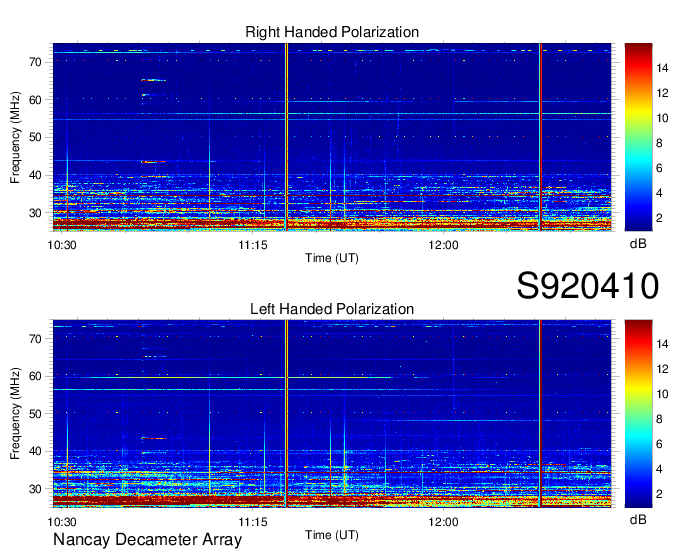Click the 'Left Handed Polarization' title
The height and width of the screenshot is (552, 680).
(x=332, y=309)
